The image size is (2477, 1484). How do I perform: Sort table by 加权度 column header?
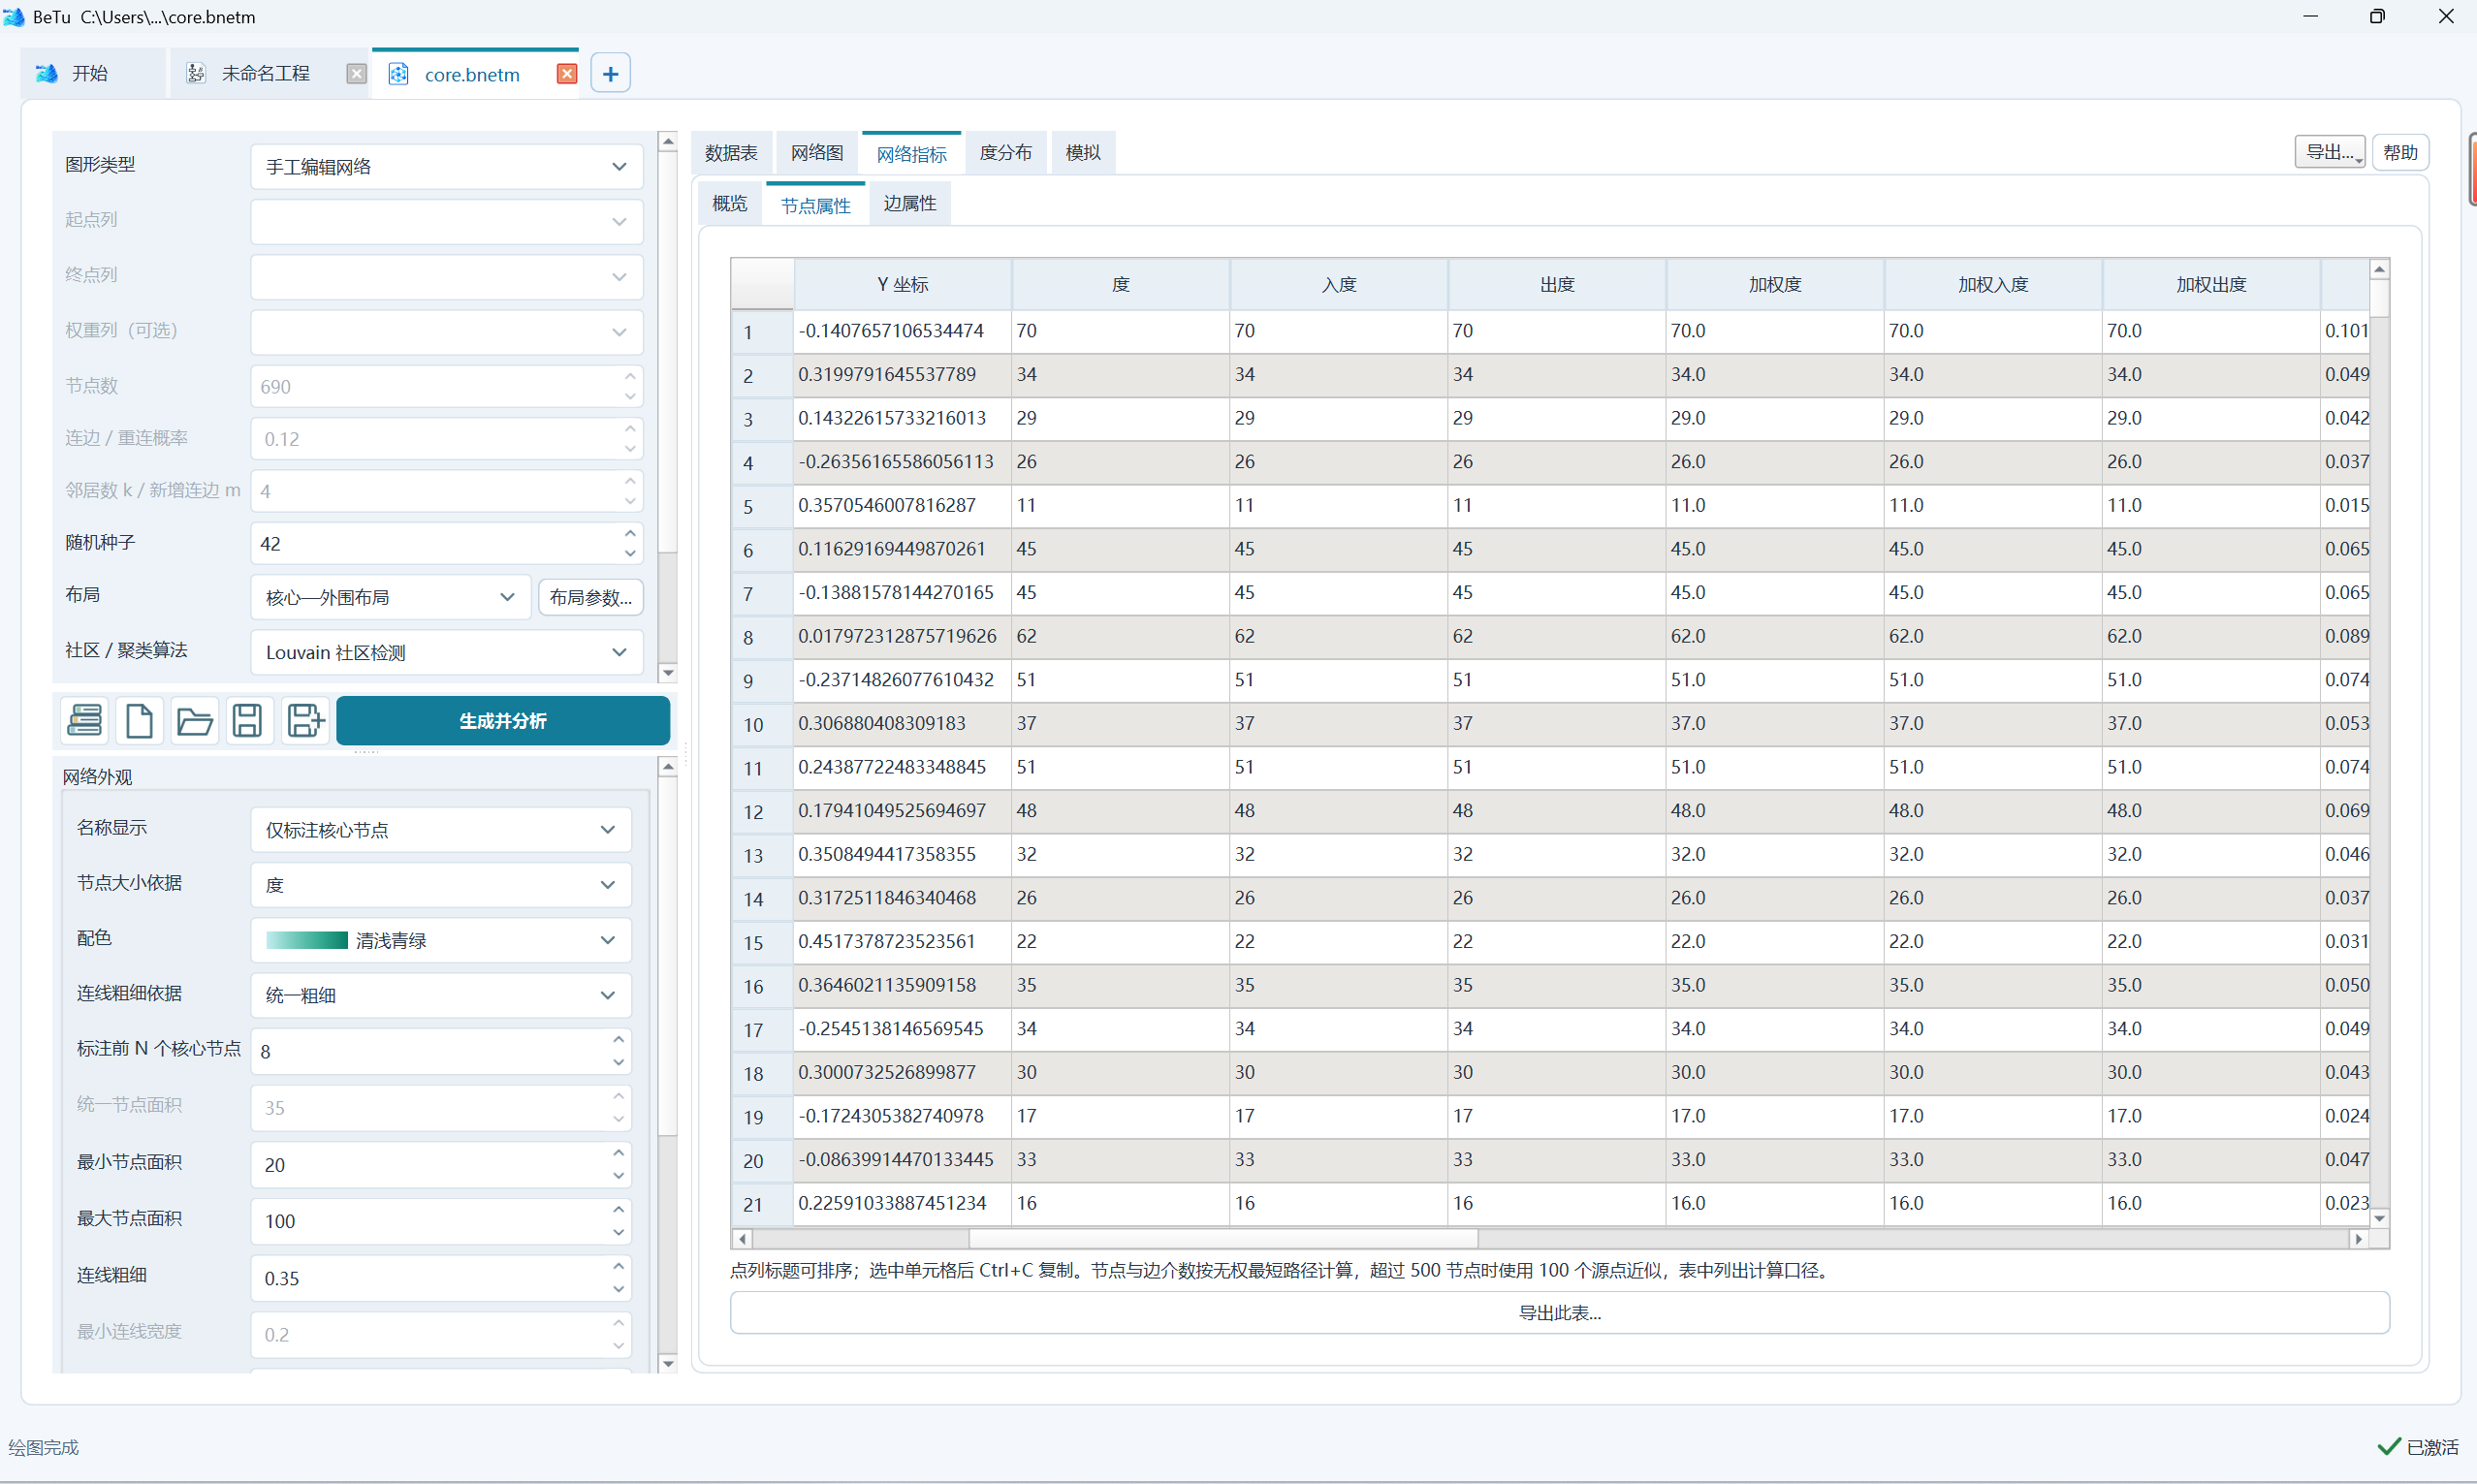pos(1774,285)
